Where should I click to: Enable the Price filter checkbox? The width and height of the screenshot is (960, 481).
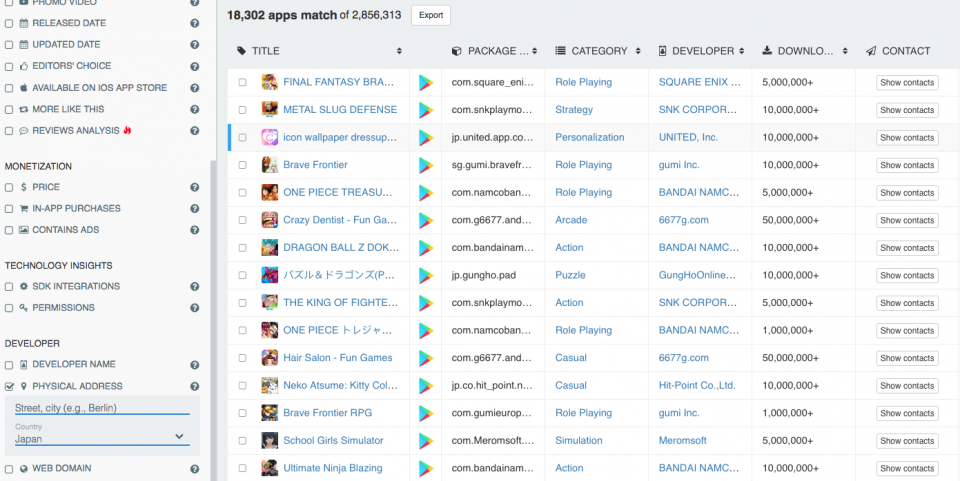[9, 187]
